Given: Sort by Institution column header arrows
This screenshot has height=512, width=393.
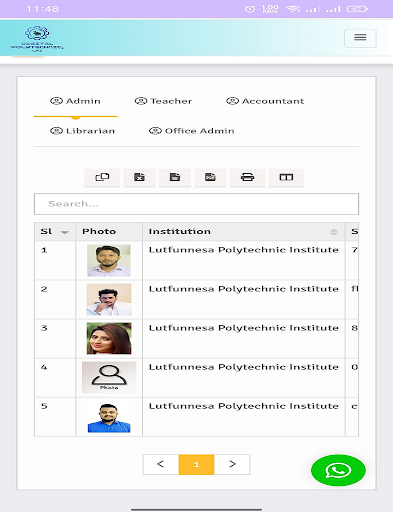Looking at the screenshot, I should click(x=334, y=232).
